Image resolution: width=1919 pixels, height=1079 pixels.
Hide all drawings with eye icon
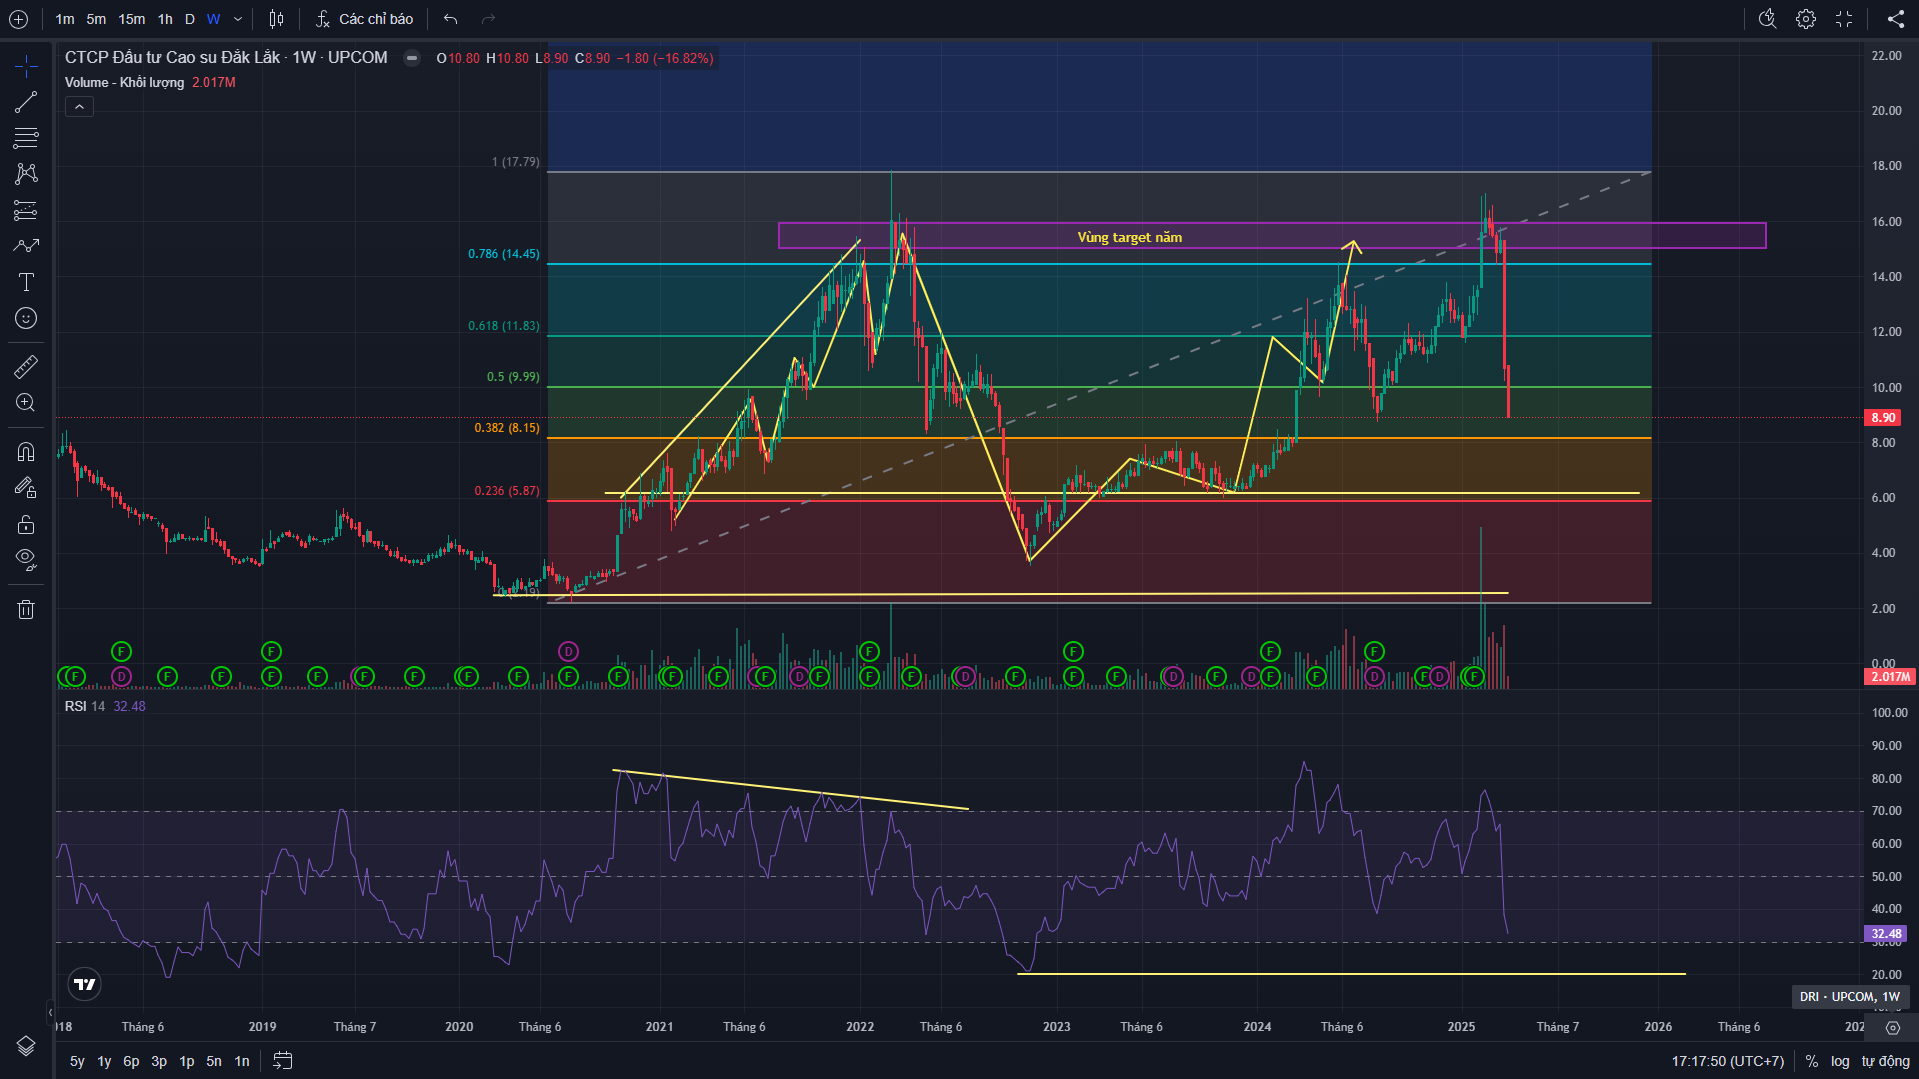26,559
